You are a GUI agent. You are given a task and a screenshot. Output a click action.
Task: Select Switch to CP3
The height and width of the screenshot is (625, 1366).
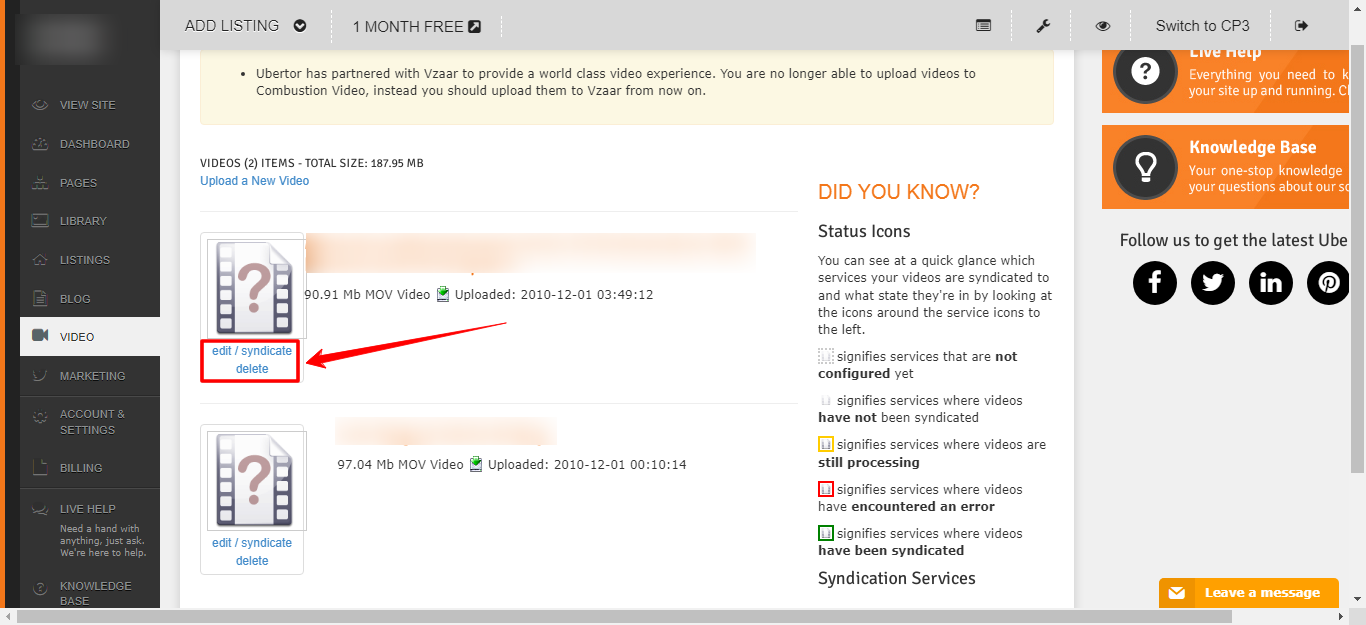click(1202, 26)
